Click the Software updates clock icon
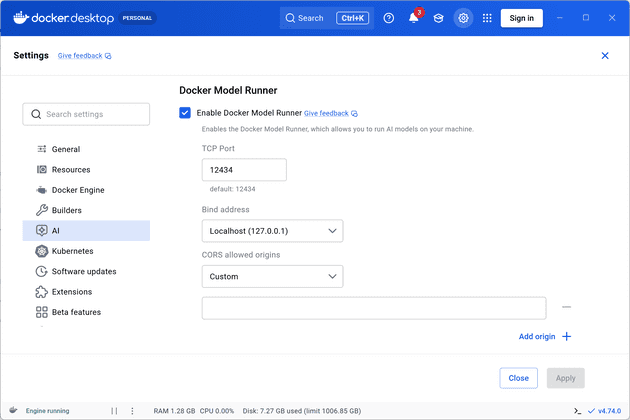The width and height of the screenshot is (630, 420). pyautogui.click(x=42, y=271)
